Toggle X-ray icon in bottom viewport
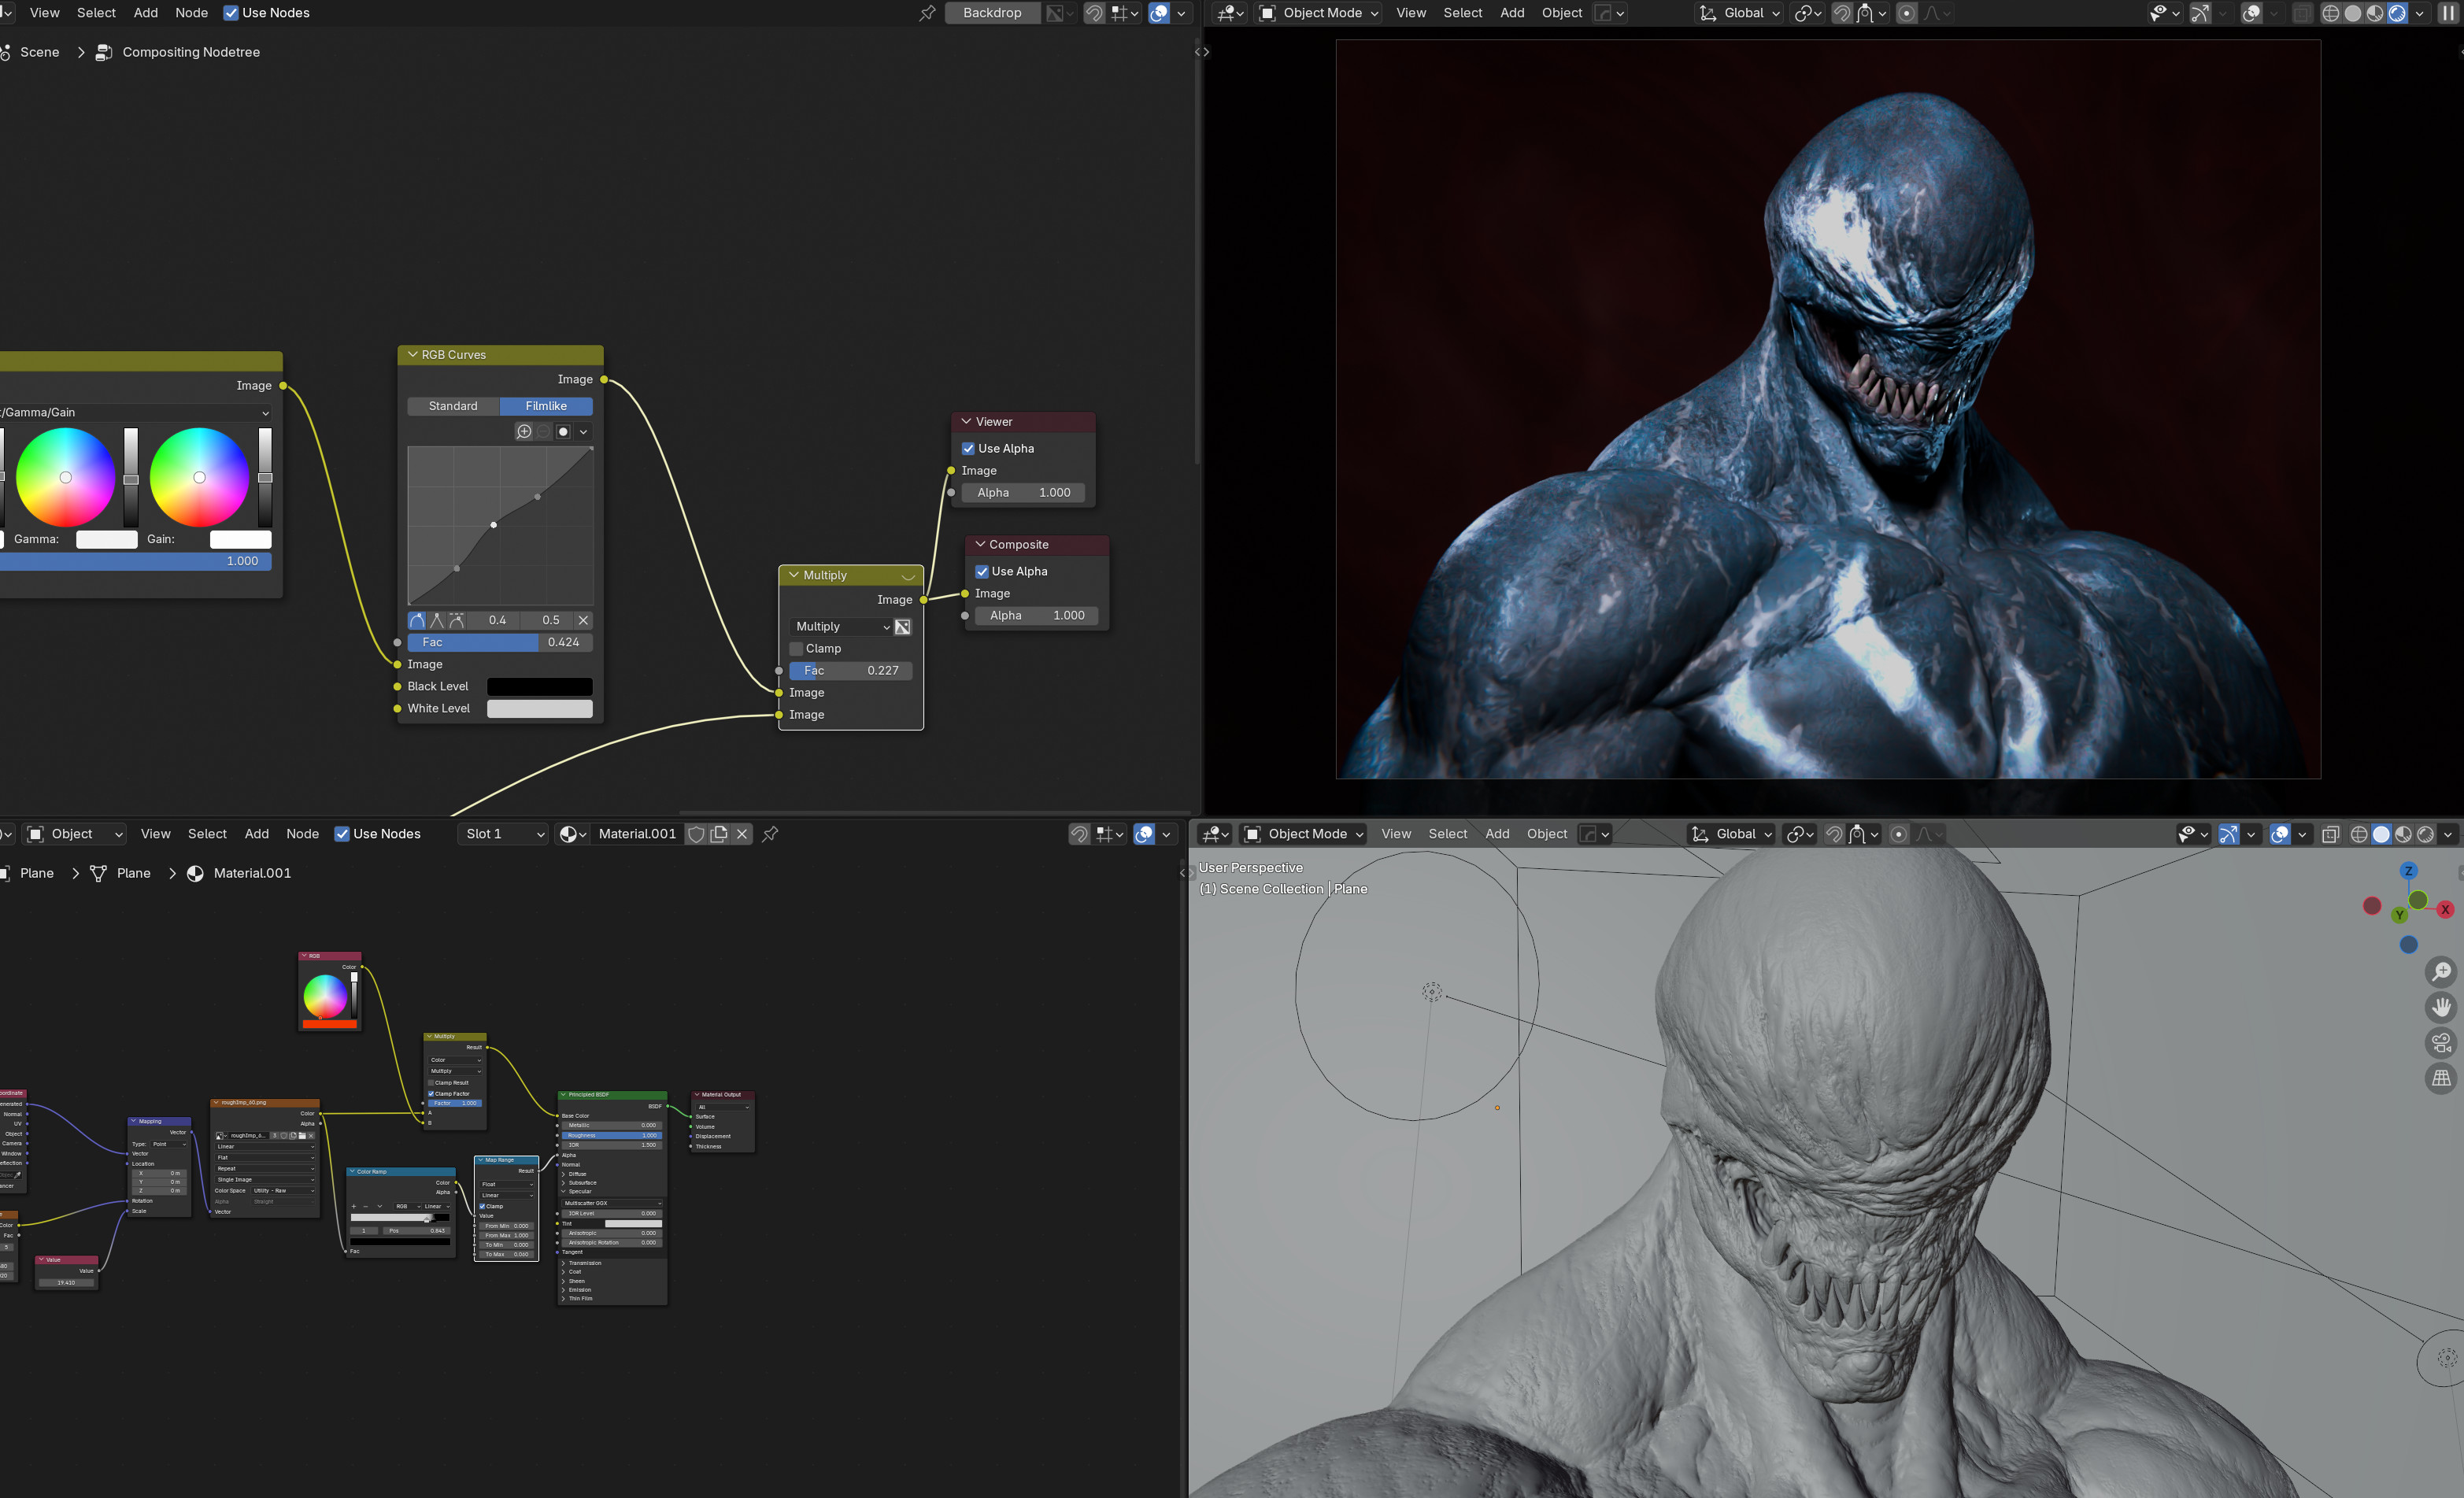The width and height of the screenshot is (2464, 1498). [x=2330, y=834]
